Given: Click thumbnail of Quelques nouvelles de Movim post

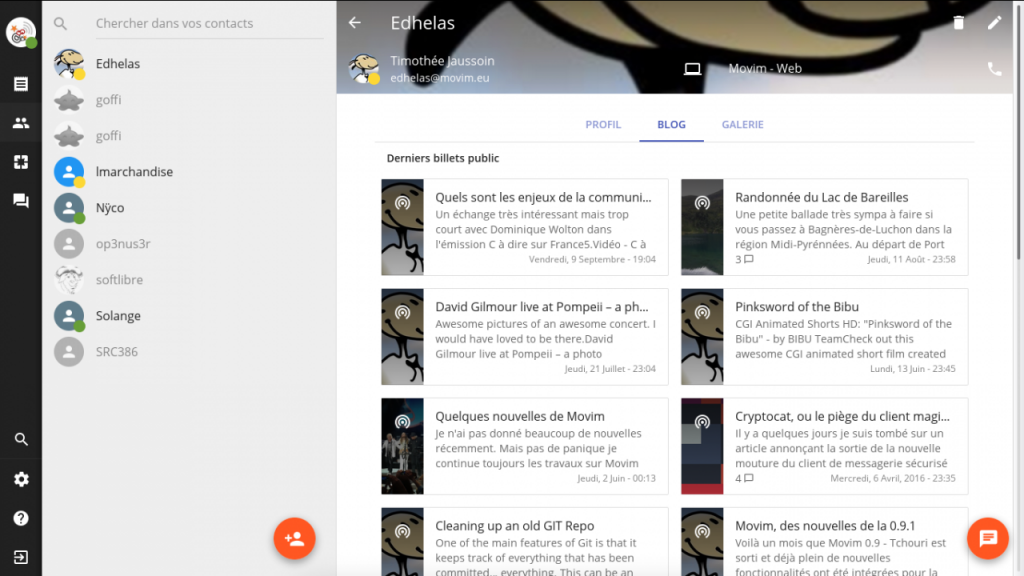Looking at the screenshot, I should coord(402,447).
